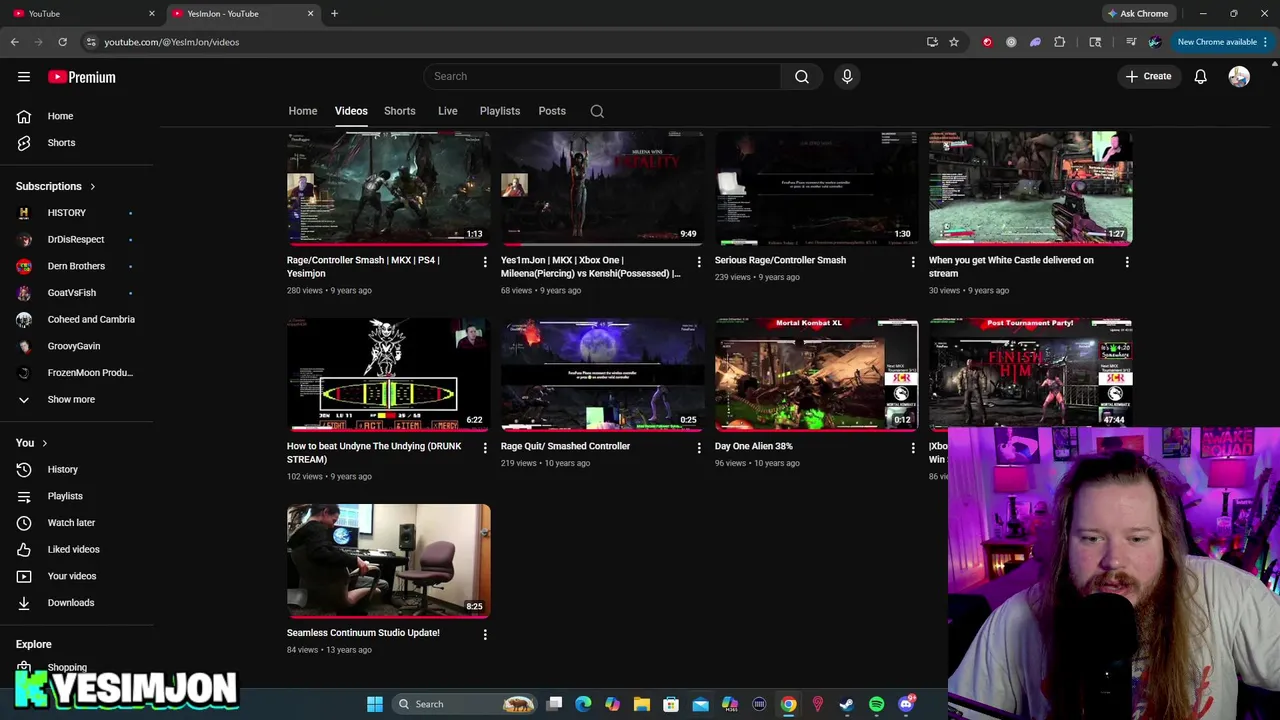
Task: Click the install app icon in address bar
Action: tap(932, 42)
